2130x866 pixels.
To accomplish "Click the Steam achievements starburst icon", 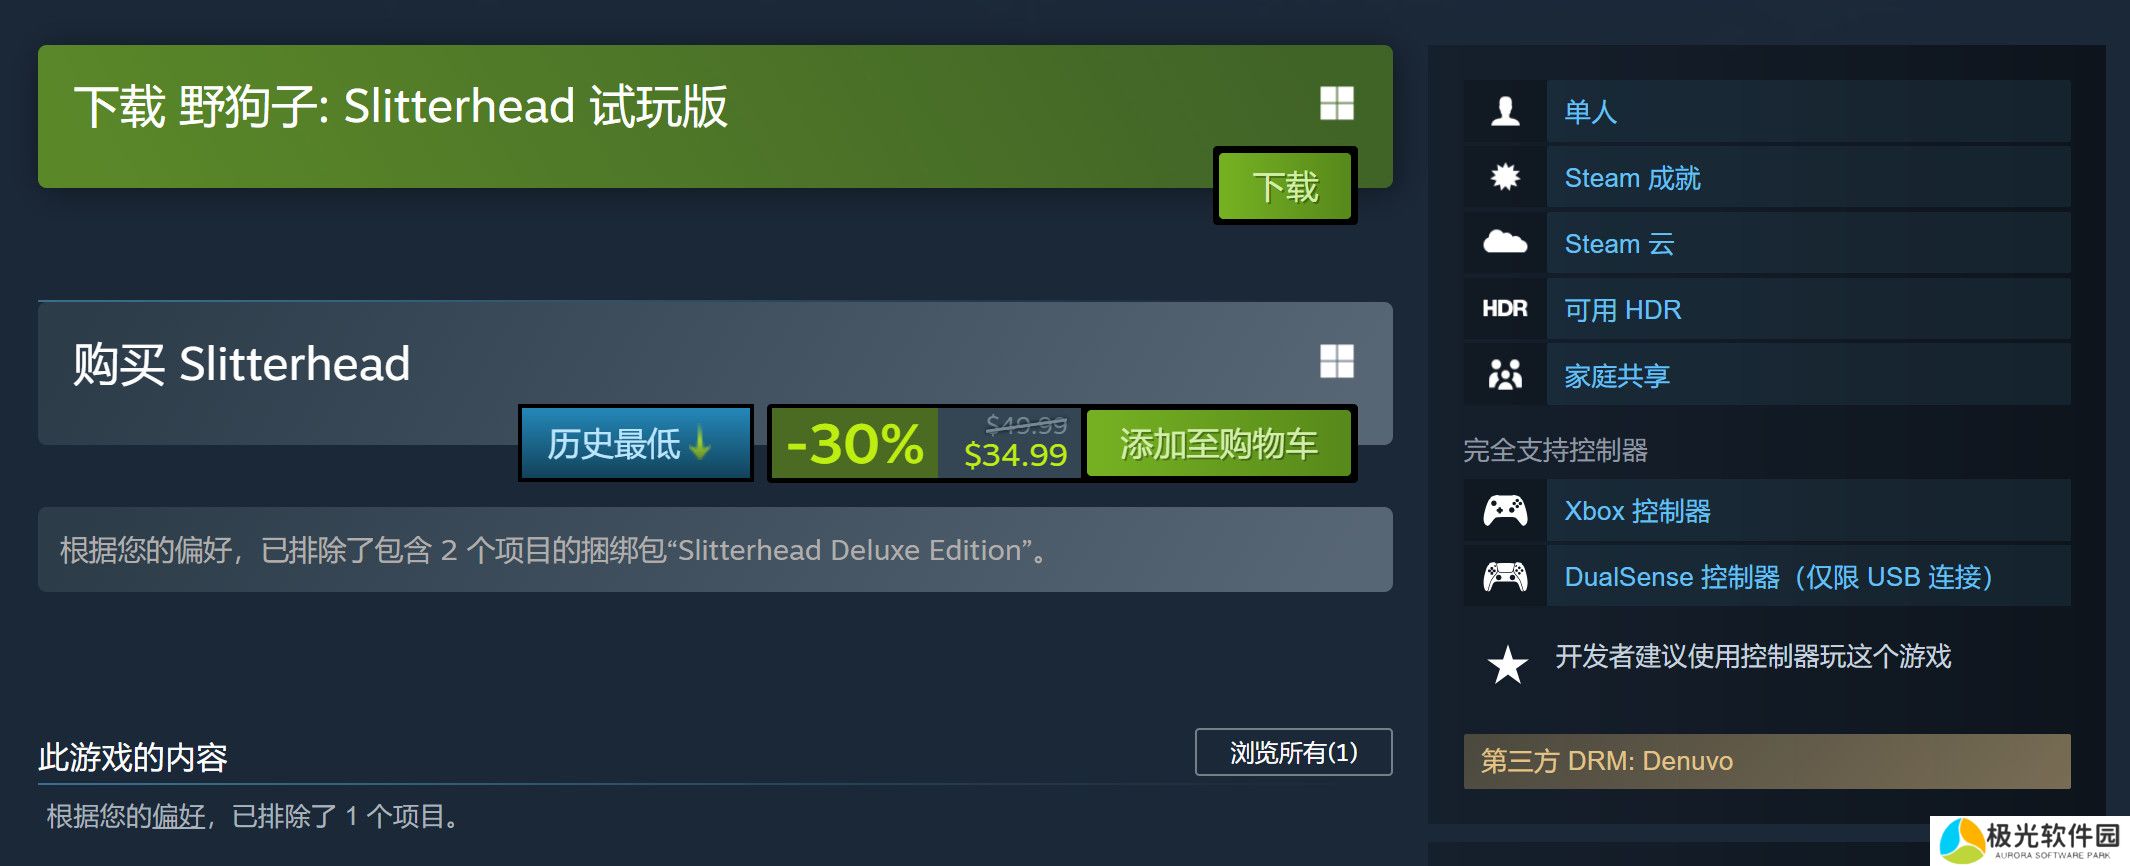I will coord(1505,177).
